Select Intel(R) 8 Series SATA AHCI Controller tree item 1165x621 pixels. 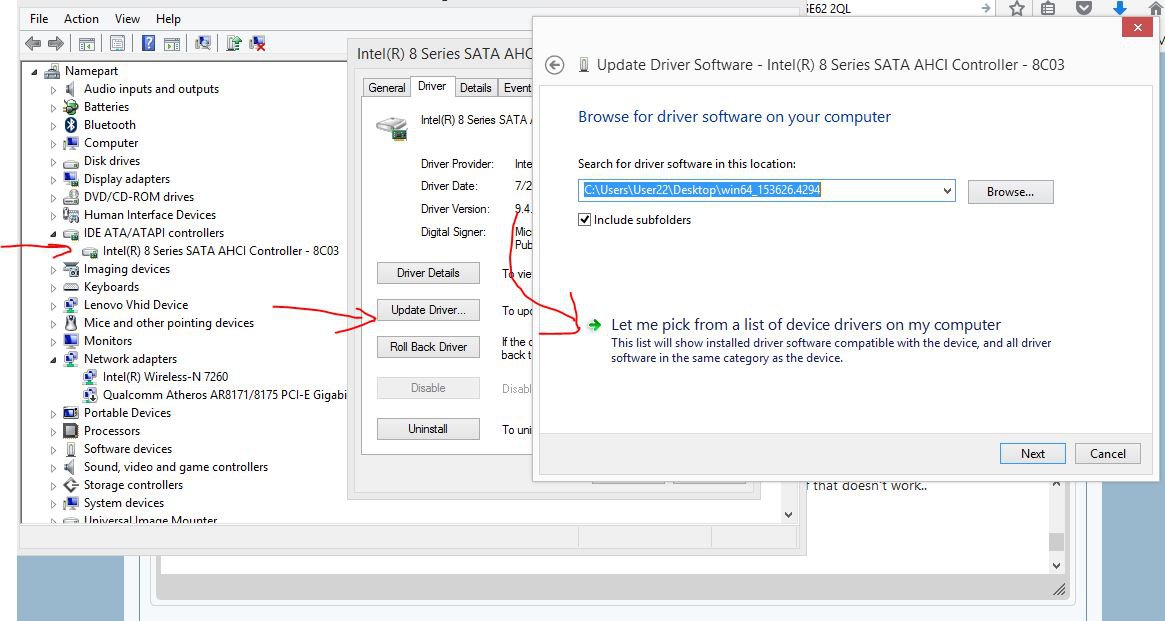(221, 251)
